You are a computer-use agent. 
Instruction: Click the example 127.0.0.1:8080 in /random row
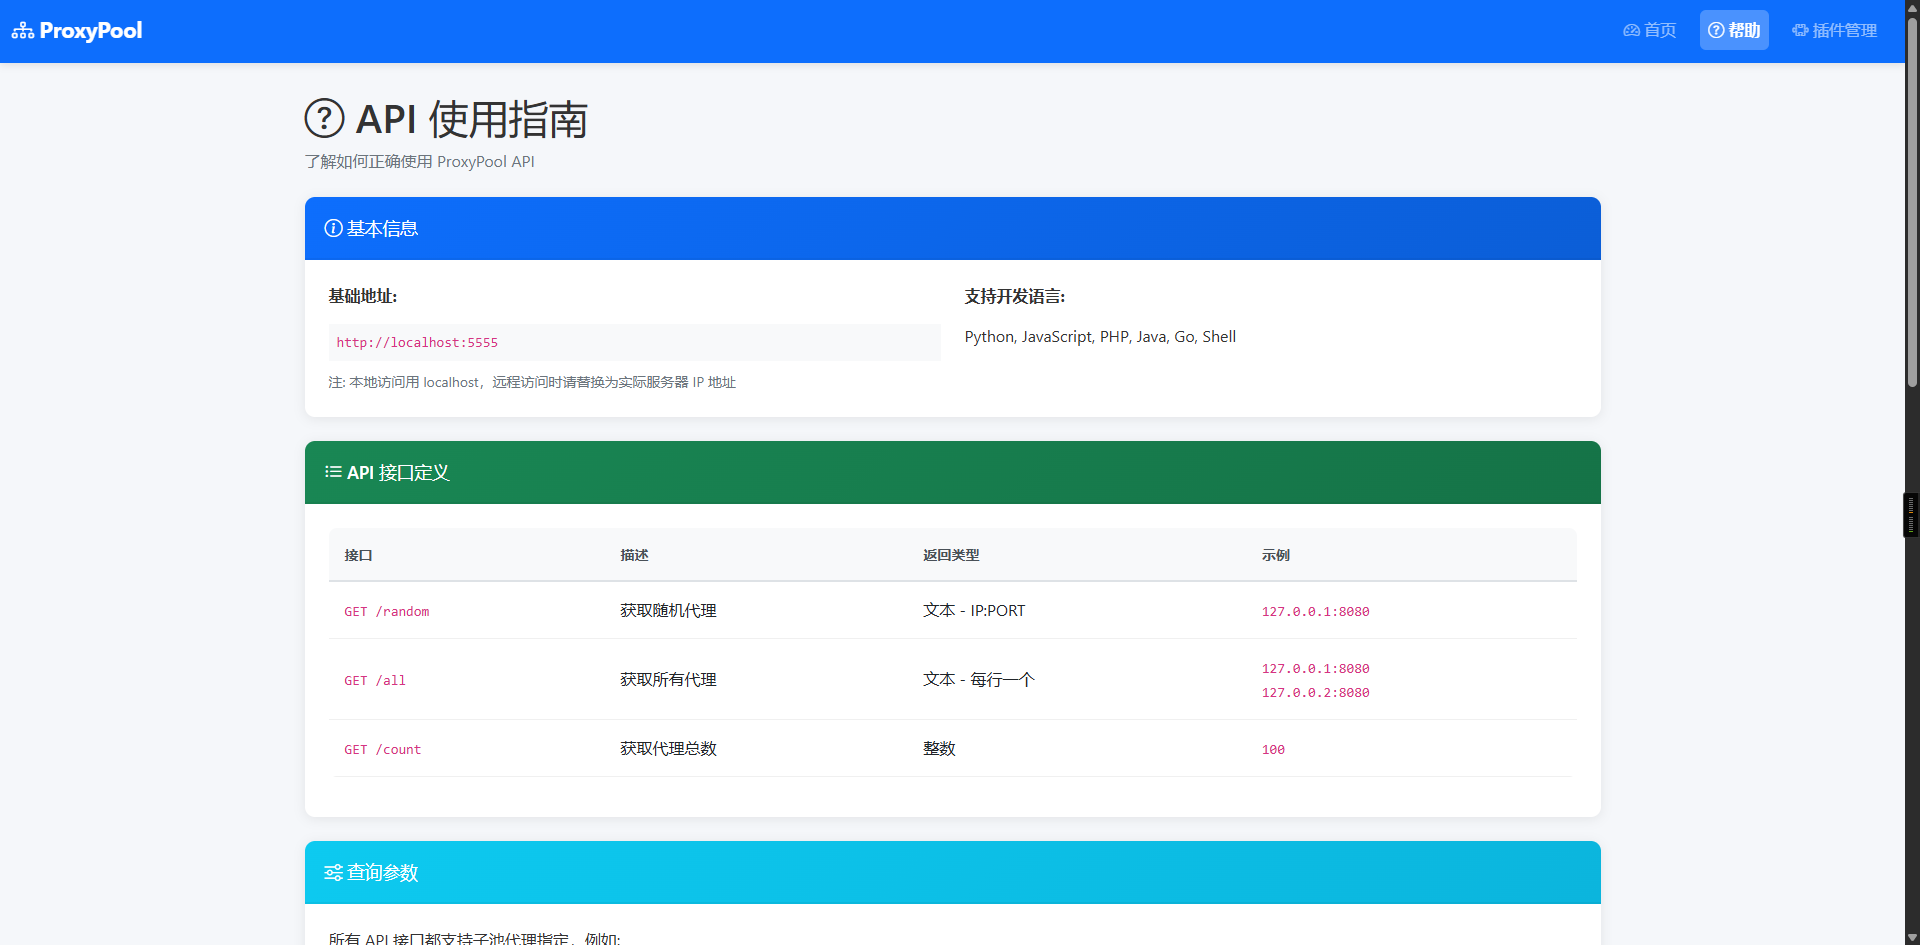pyautogui.click(x=1316, y=611)
